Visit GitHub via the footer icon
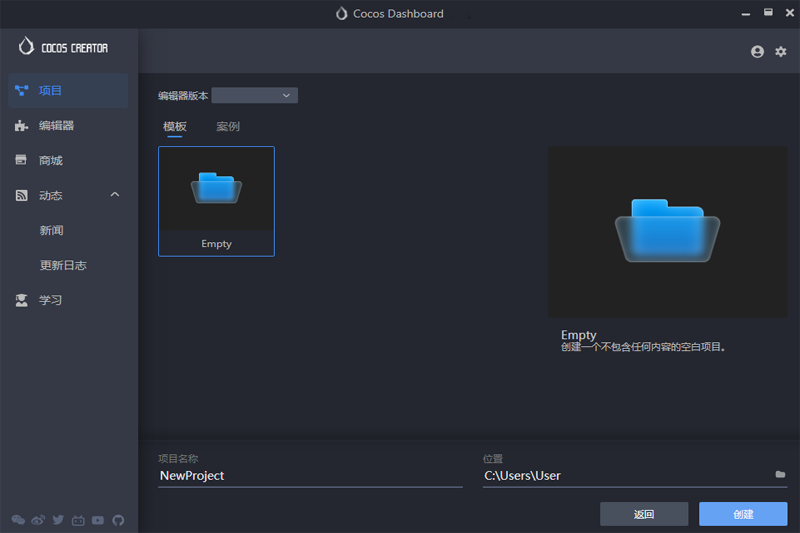Viewport: 800px width, 533px height. click(118, 520)
